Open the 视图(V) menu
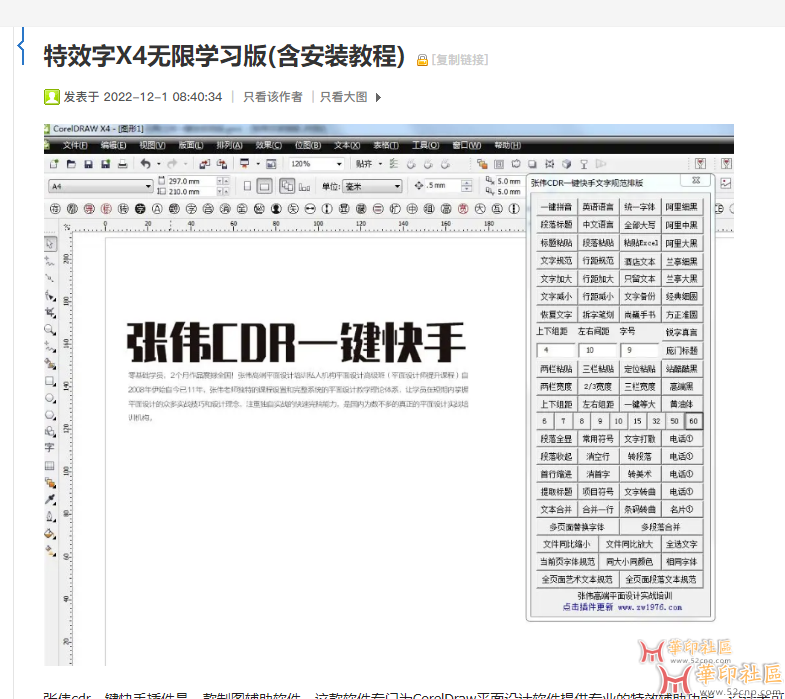This screenshot has height=699, width=785. (x=152, y=145)
